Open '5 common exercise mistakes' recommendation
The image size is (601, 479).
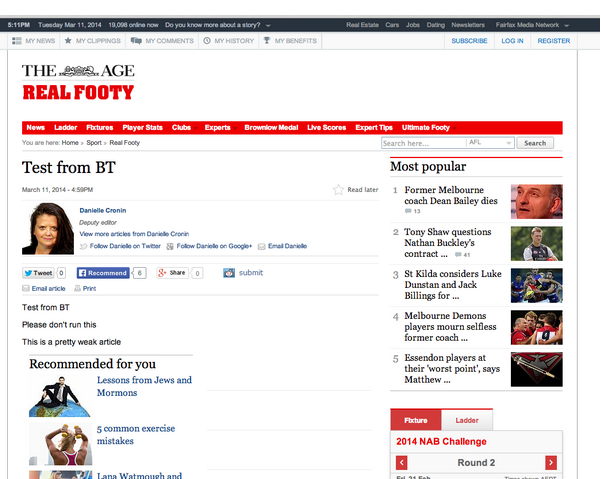[x=136, y=435]
